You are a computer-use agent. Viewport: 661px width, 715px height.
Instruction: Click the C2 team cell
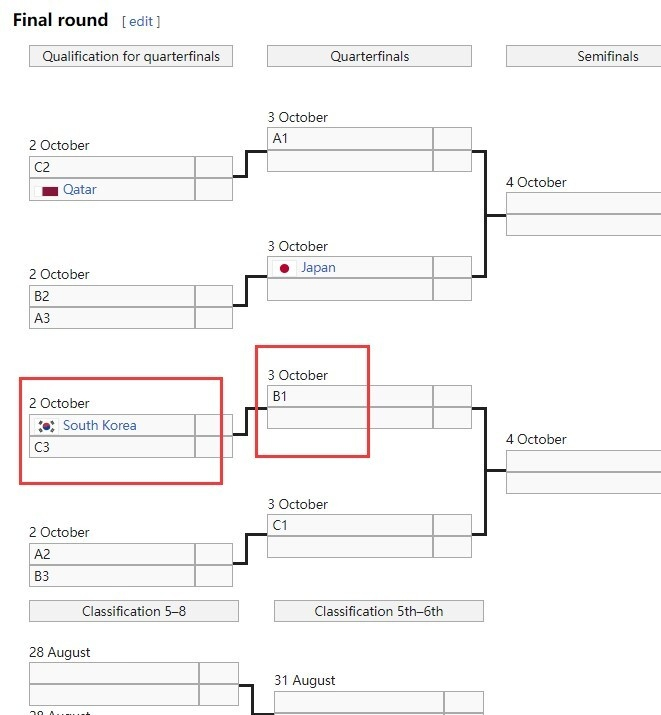click(x=112, y=167)
